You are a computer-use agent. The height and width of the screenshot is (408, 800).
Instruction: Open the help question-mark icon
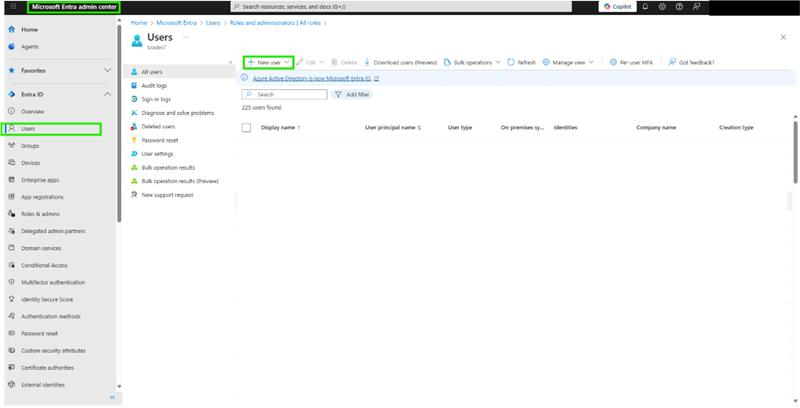(x=679, y=7)
